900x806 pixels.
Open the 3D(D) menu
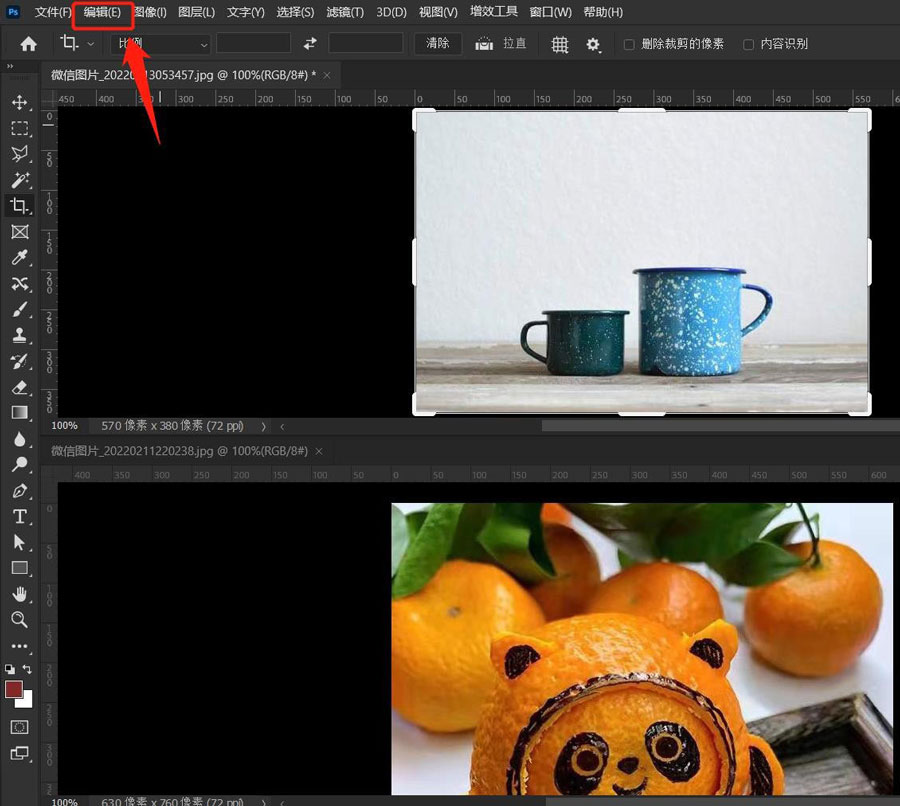[391, 12]
